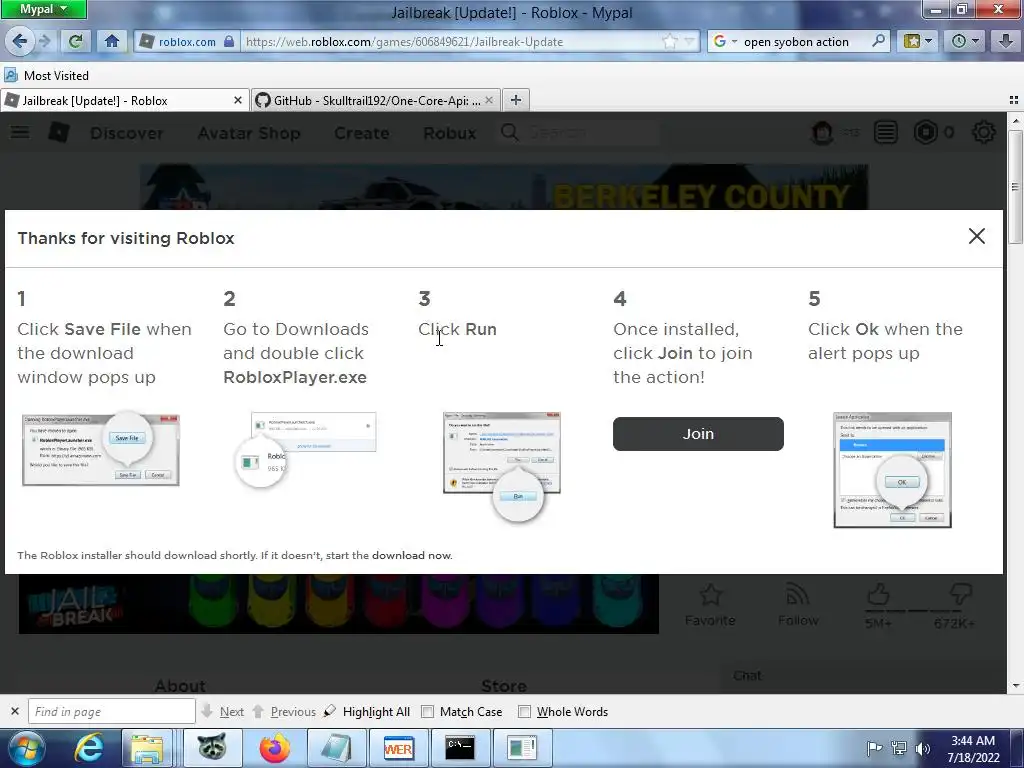1024x768 pixels.
Task: Click the page vertical scrollbar thumb
Action: (1015, 186)
